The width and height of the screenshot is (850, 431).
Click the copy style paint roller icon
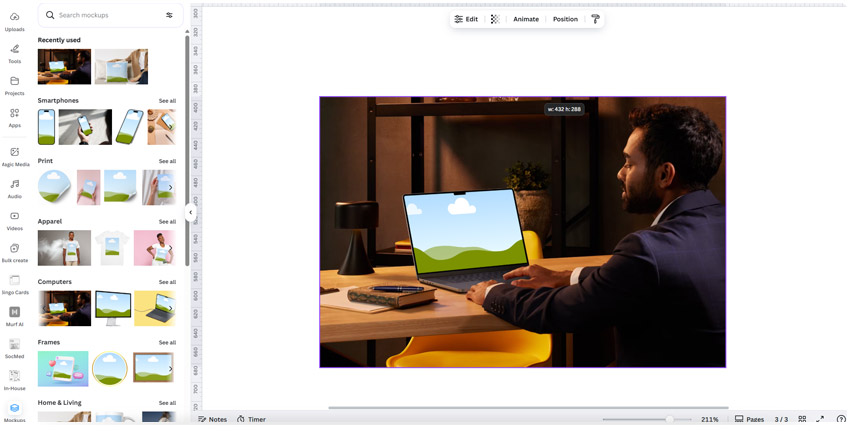595,19
